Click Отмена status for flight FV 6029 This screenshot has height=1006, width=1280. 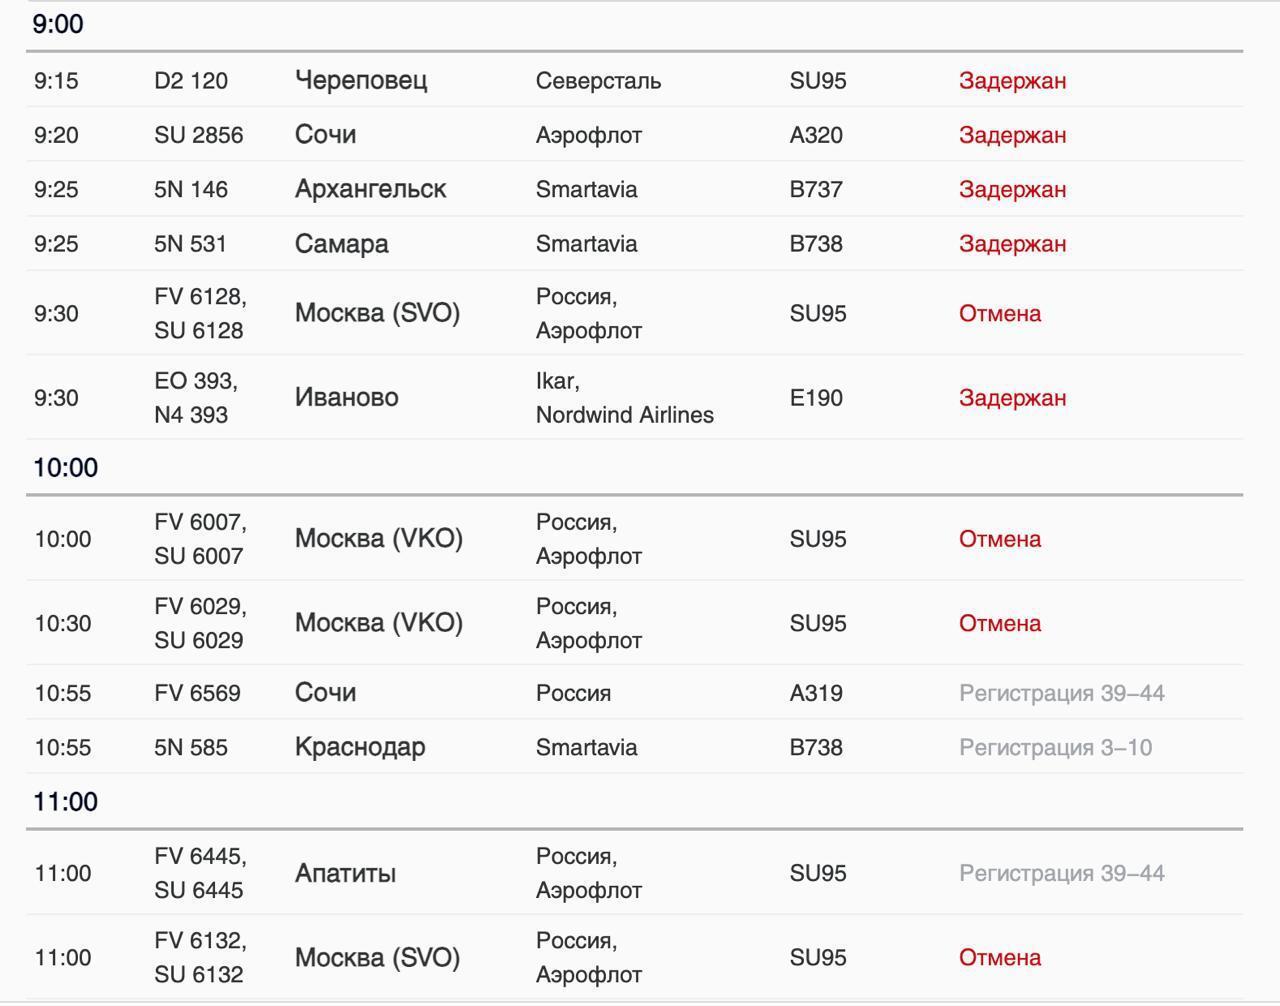[x=999, y=624]
